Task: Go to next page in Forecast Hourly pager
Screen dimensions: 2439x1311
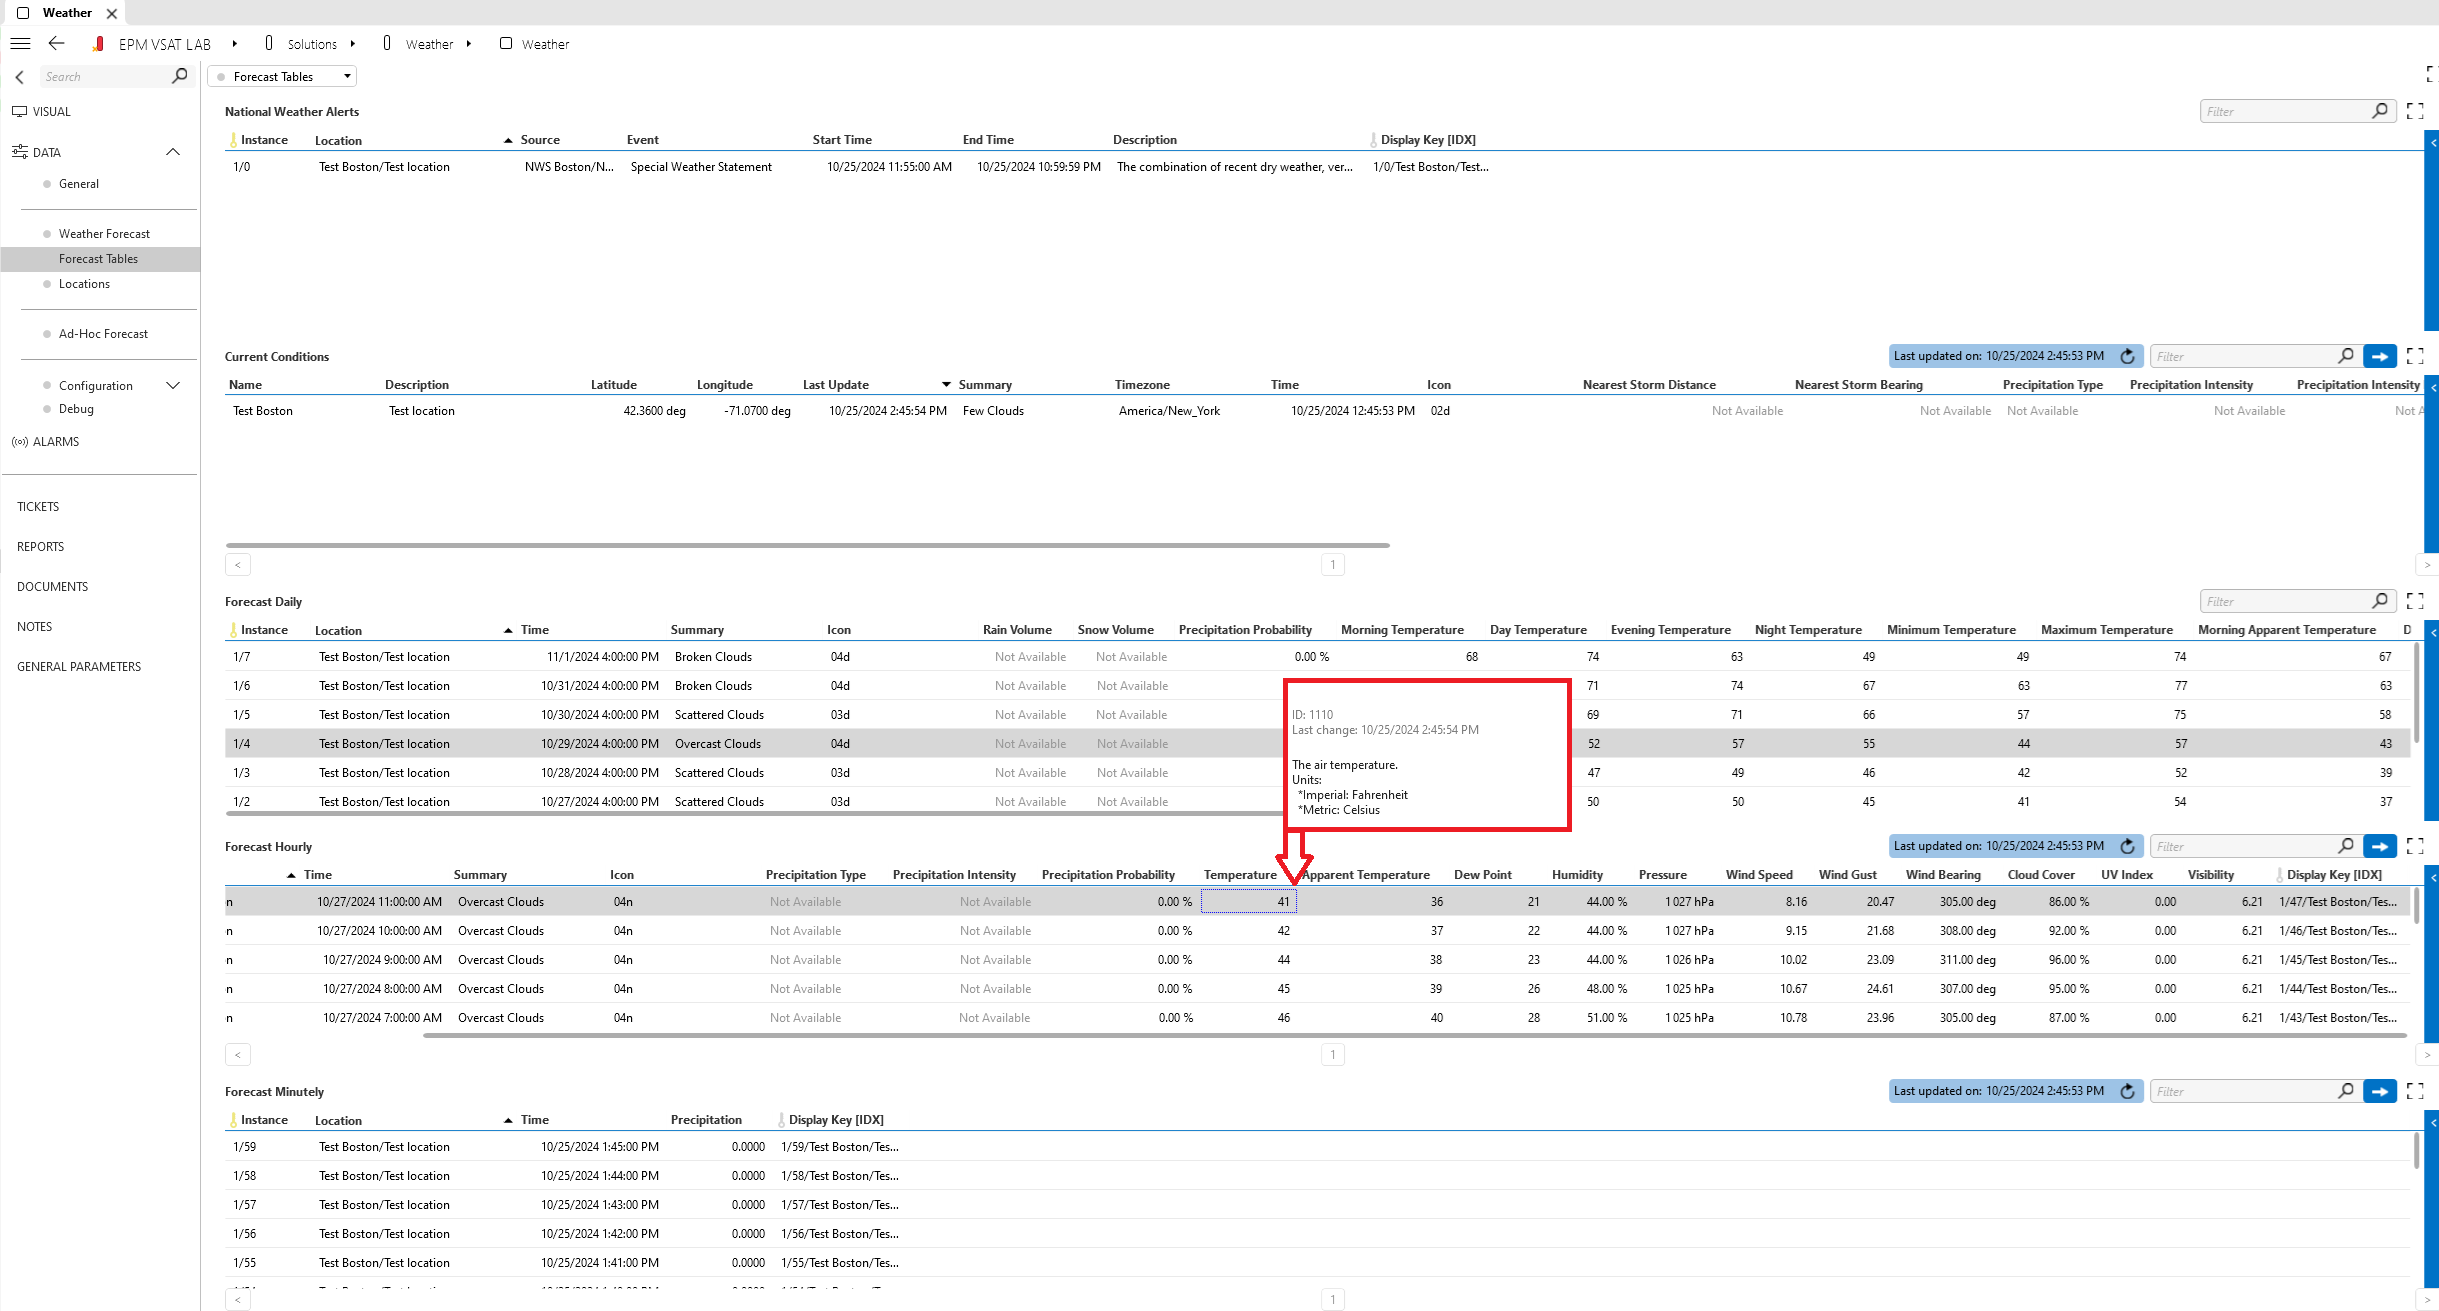Action: point(2427,1055)
